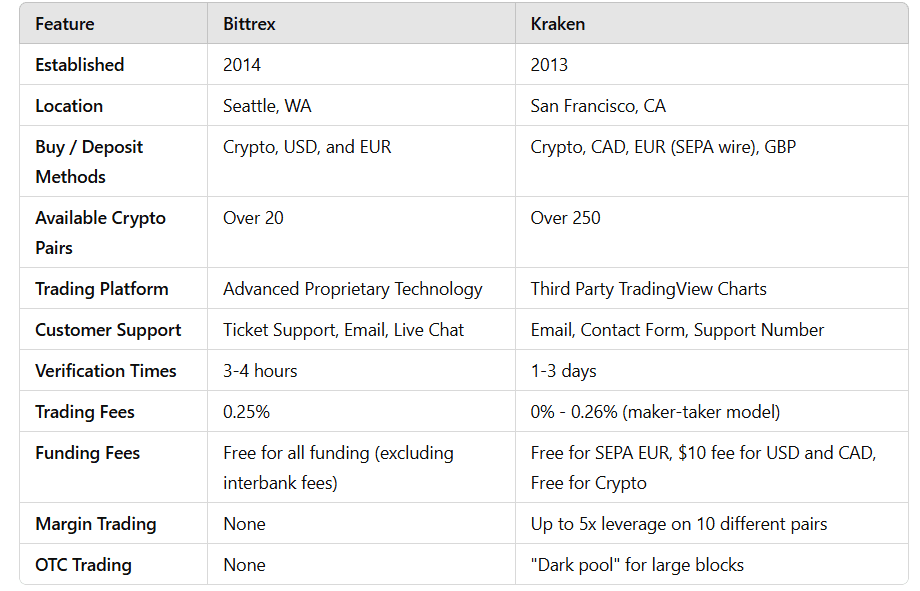Select the Established row label
This screenshot has height=591, width=920.
pos(80,65)
